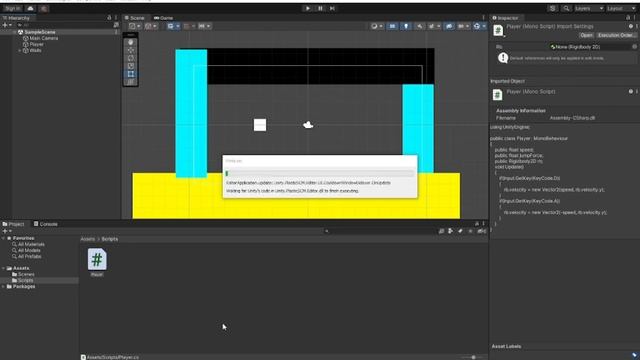The height and width of the screenshot is (360, 640).
Task: Lock the Hierarchy panel
Action: coord(109,18)
